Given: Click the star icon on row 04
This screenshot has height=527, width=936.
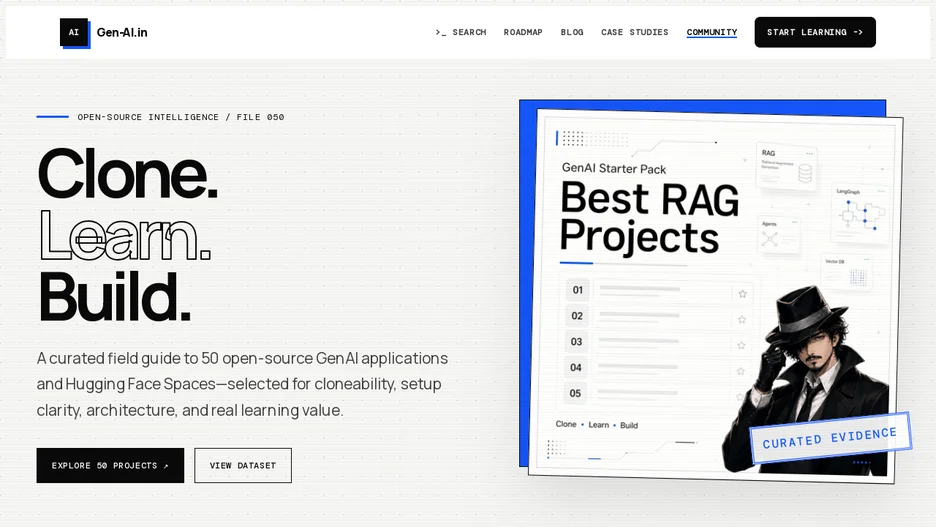Looking at the screenshot, I should (741, 371).
